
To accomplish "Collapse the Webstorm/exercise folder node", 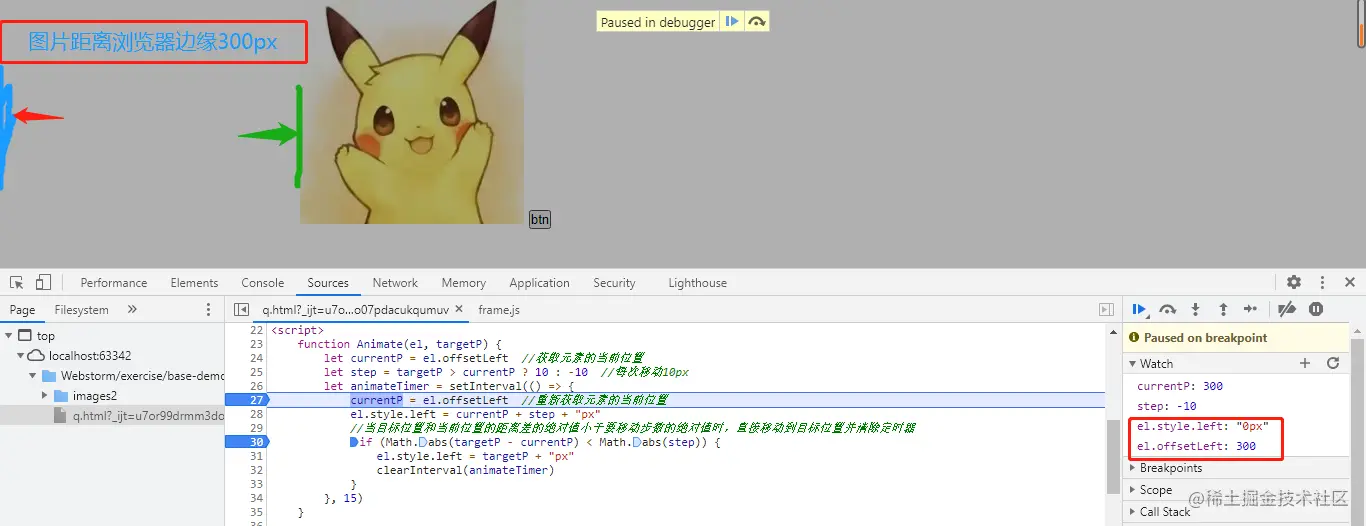I will [34, 376].
